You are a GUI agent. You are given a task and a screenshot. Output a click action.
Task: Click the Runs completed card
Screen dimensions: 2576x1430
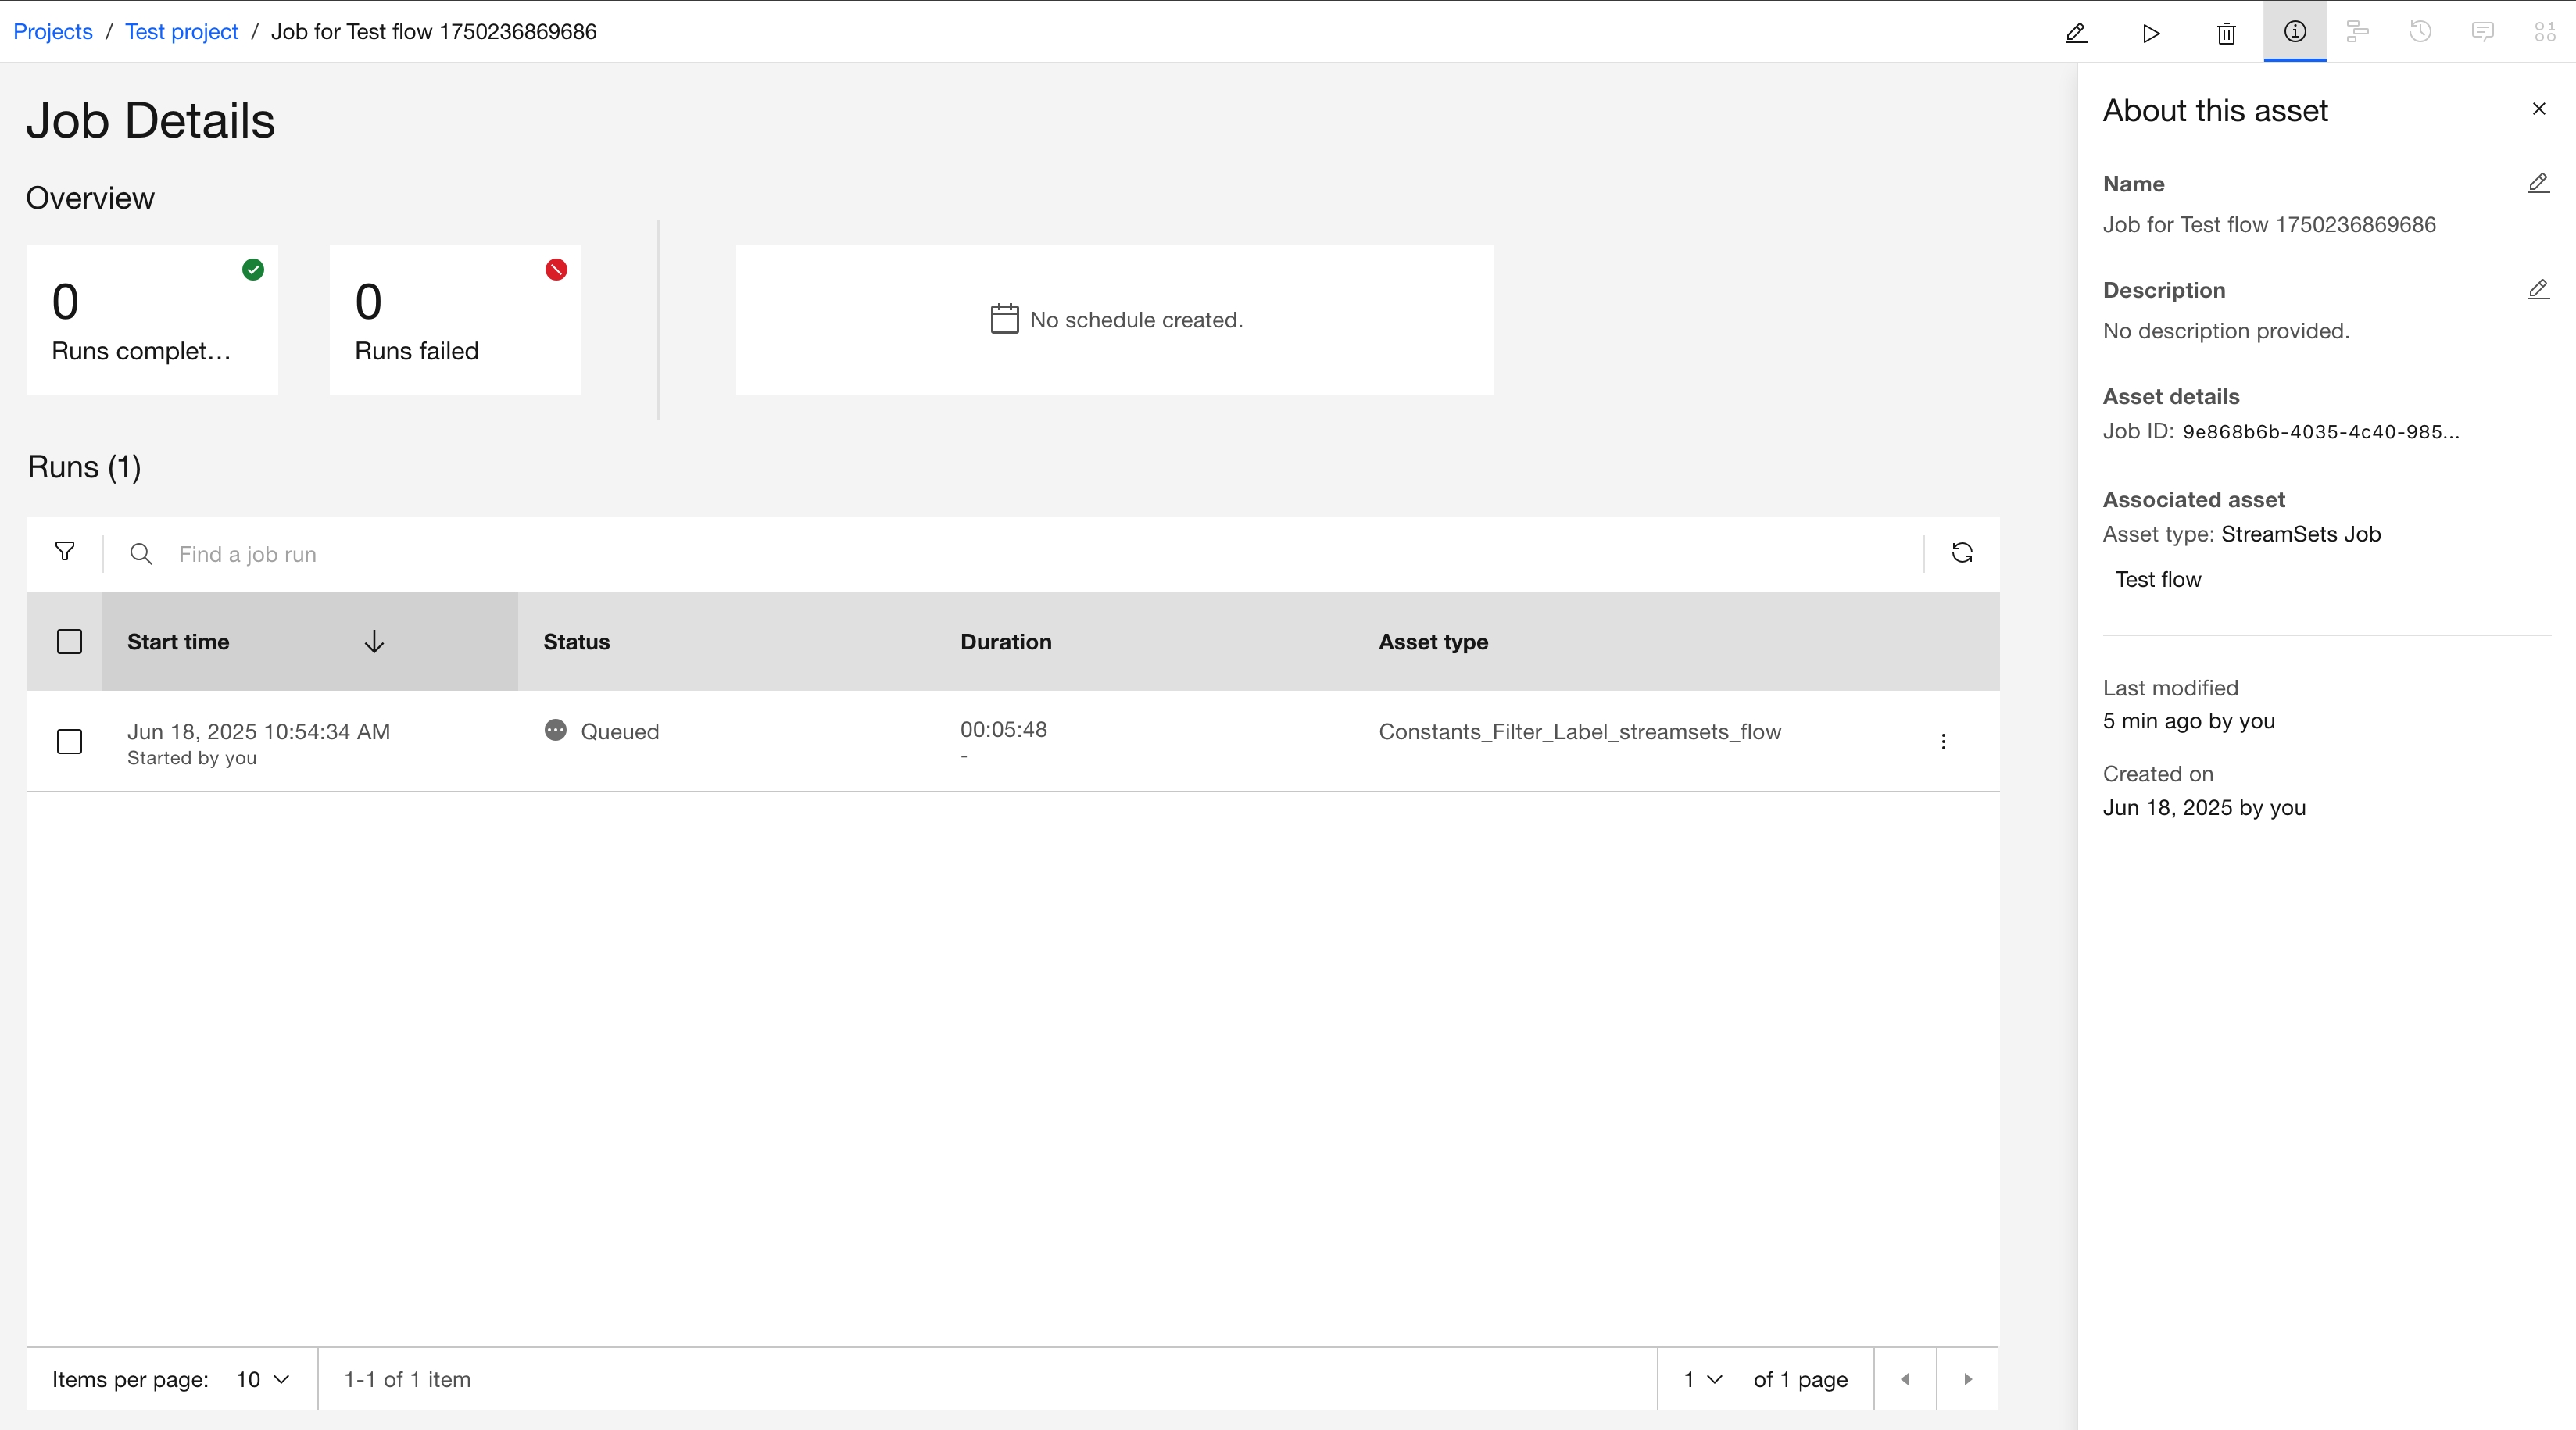click(x=152, y=319)
